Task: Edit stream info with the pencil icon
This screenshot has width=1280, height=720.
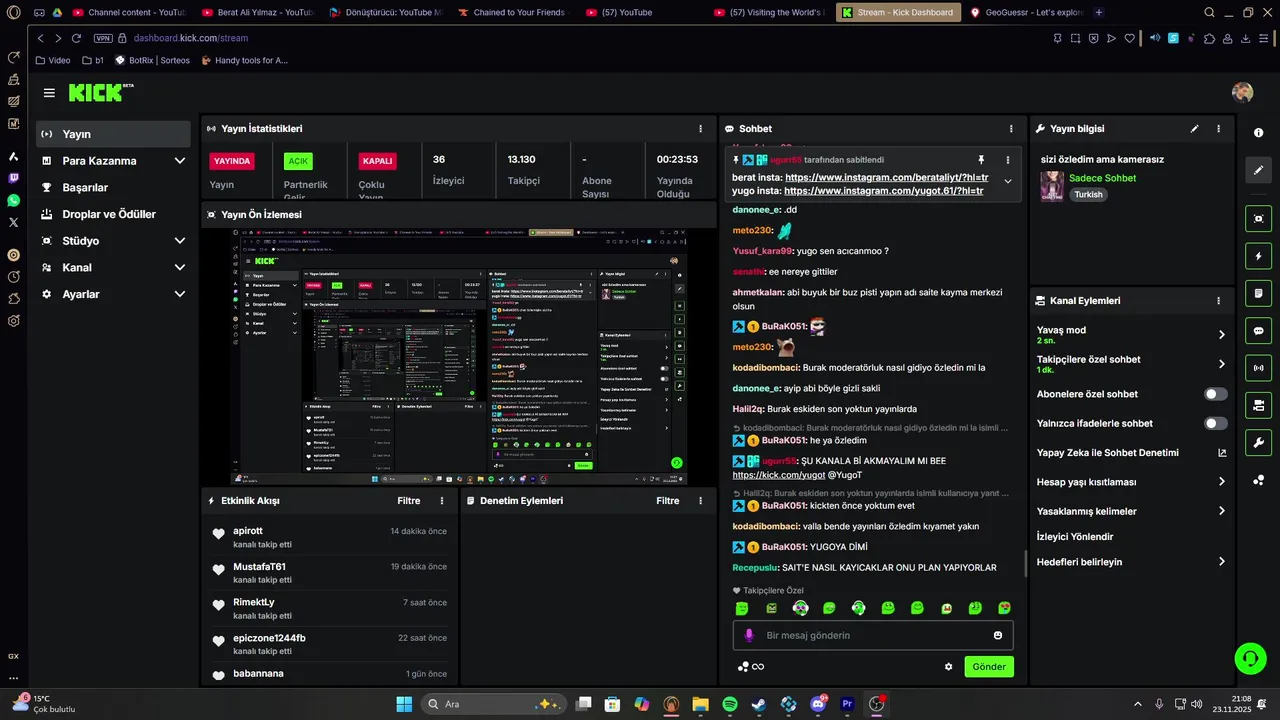Action: click(x=1194, y=129)
